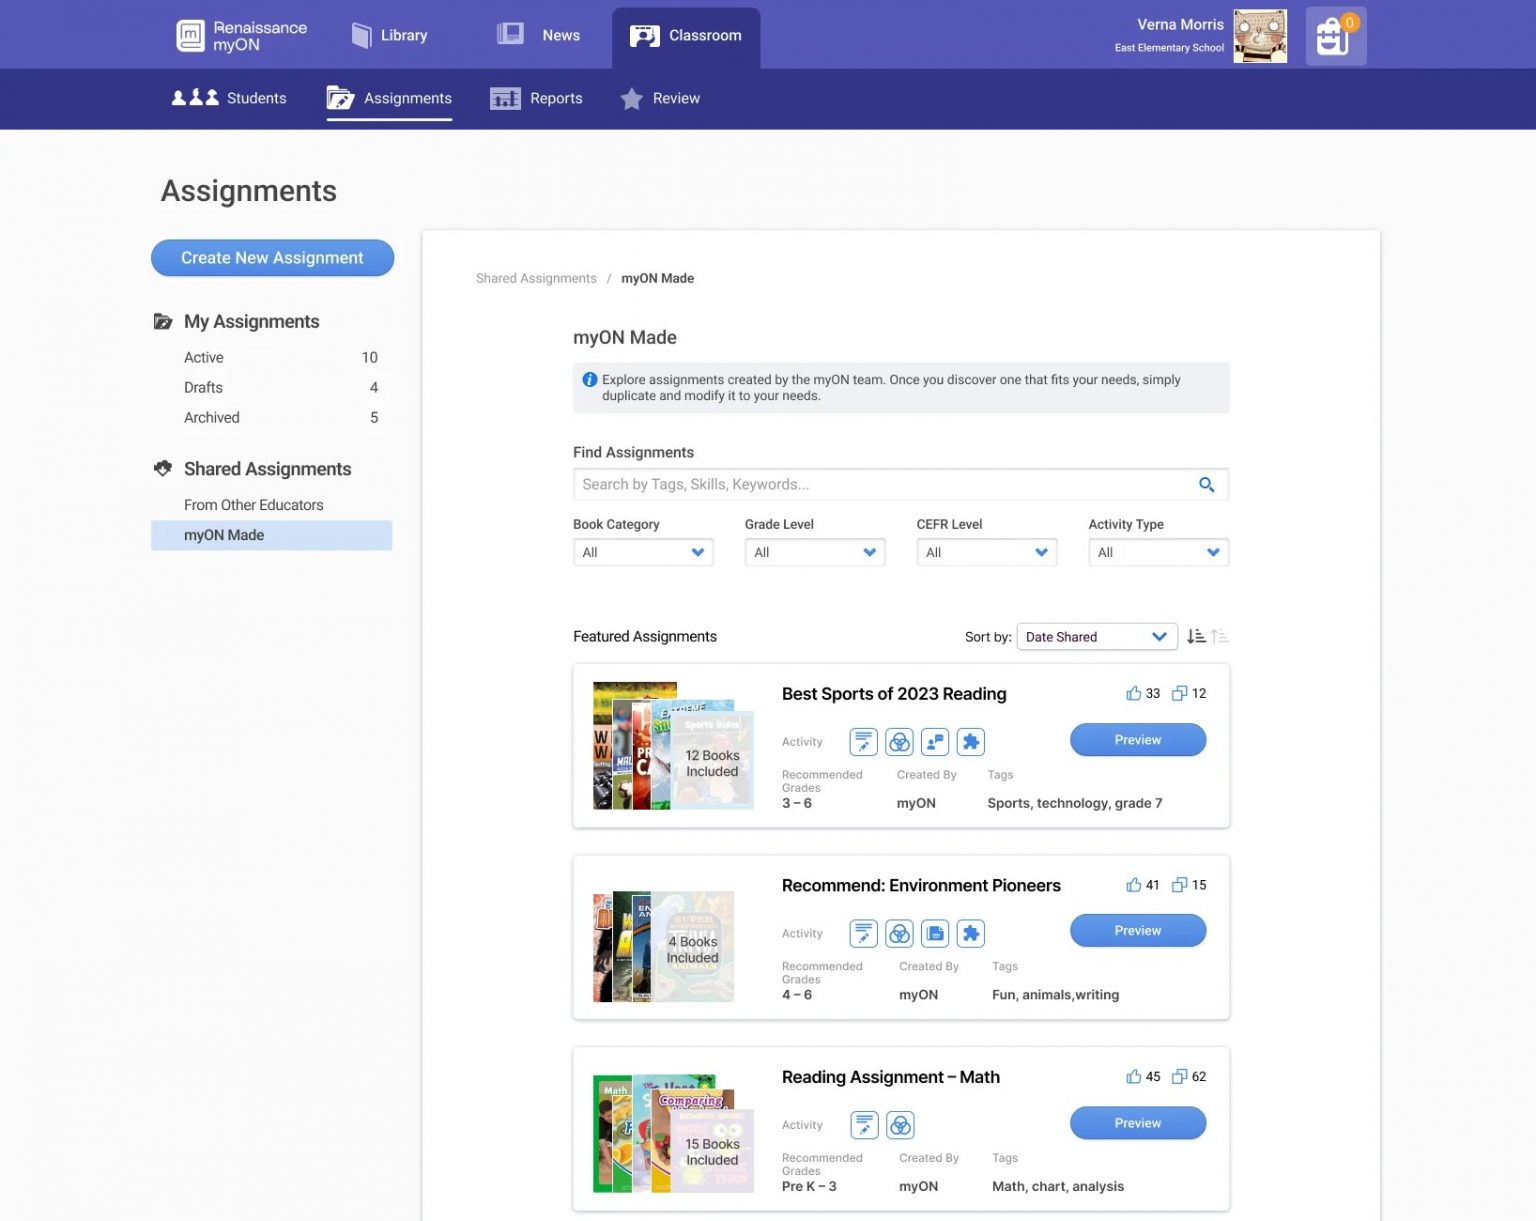Switch to the Library tab

click(x=390, y=36)
